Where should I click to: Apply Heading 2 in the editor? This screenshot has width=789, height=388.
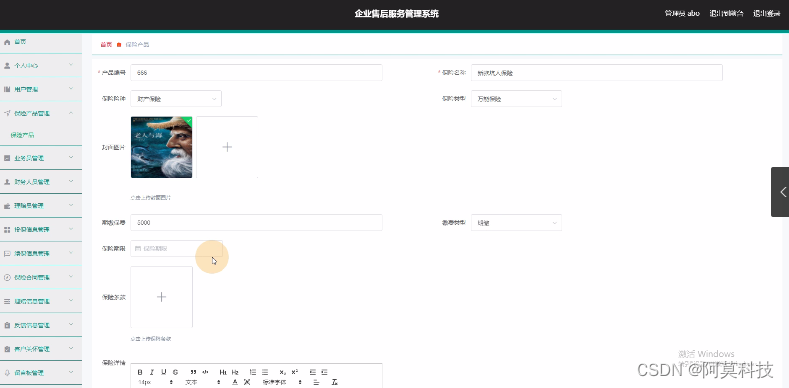click(x=235, y=372)
